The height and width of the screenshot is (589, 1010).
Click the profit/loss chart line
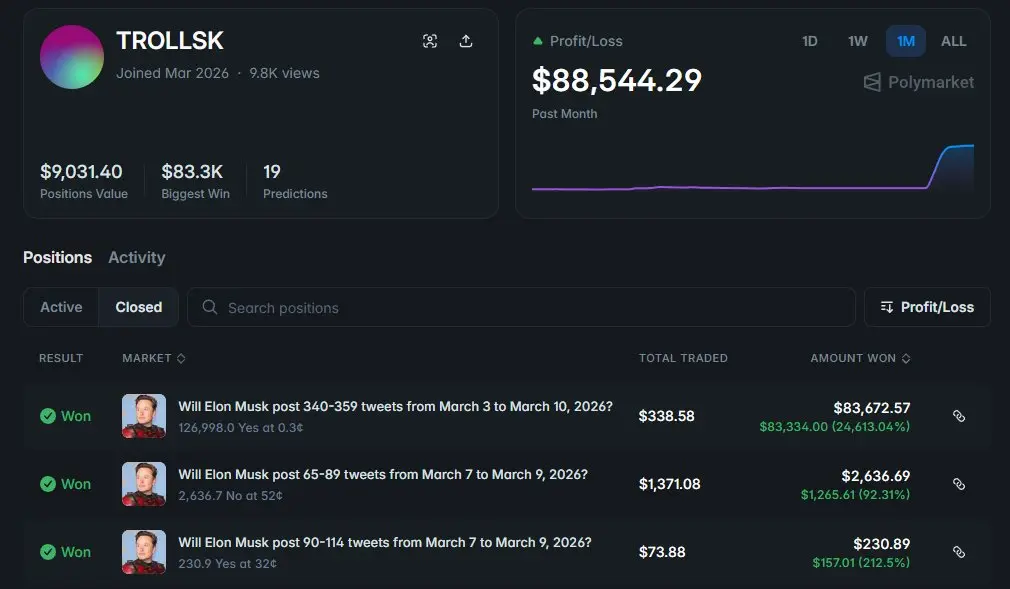(730, 187)
